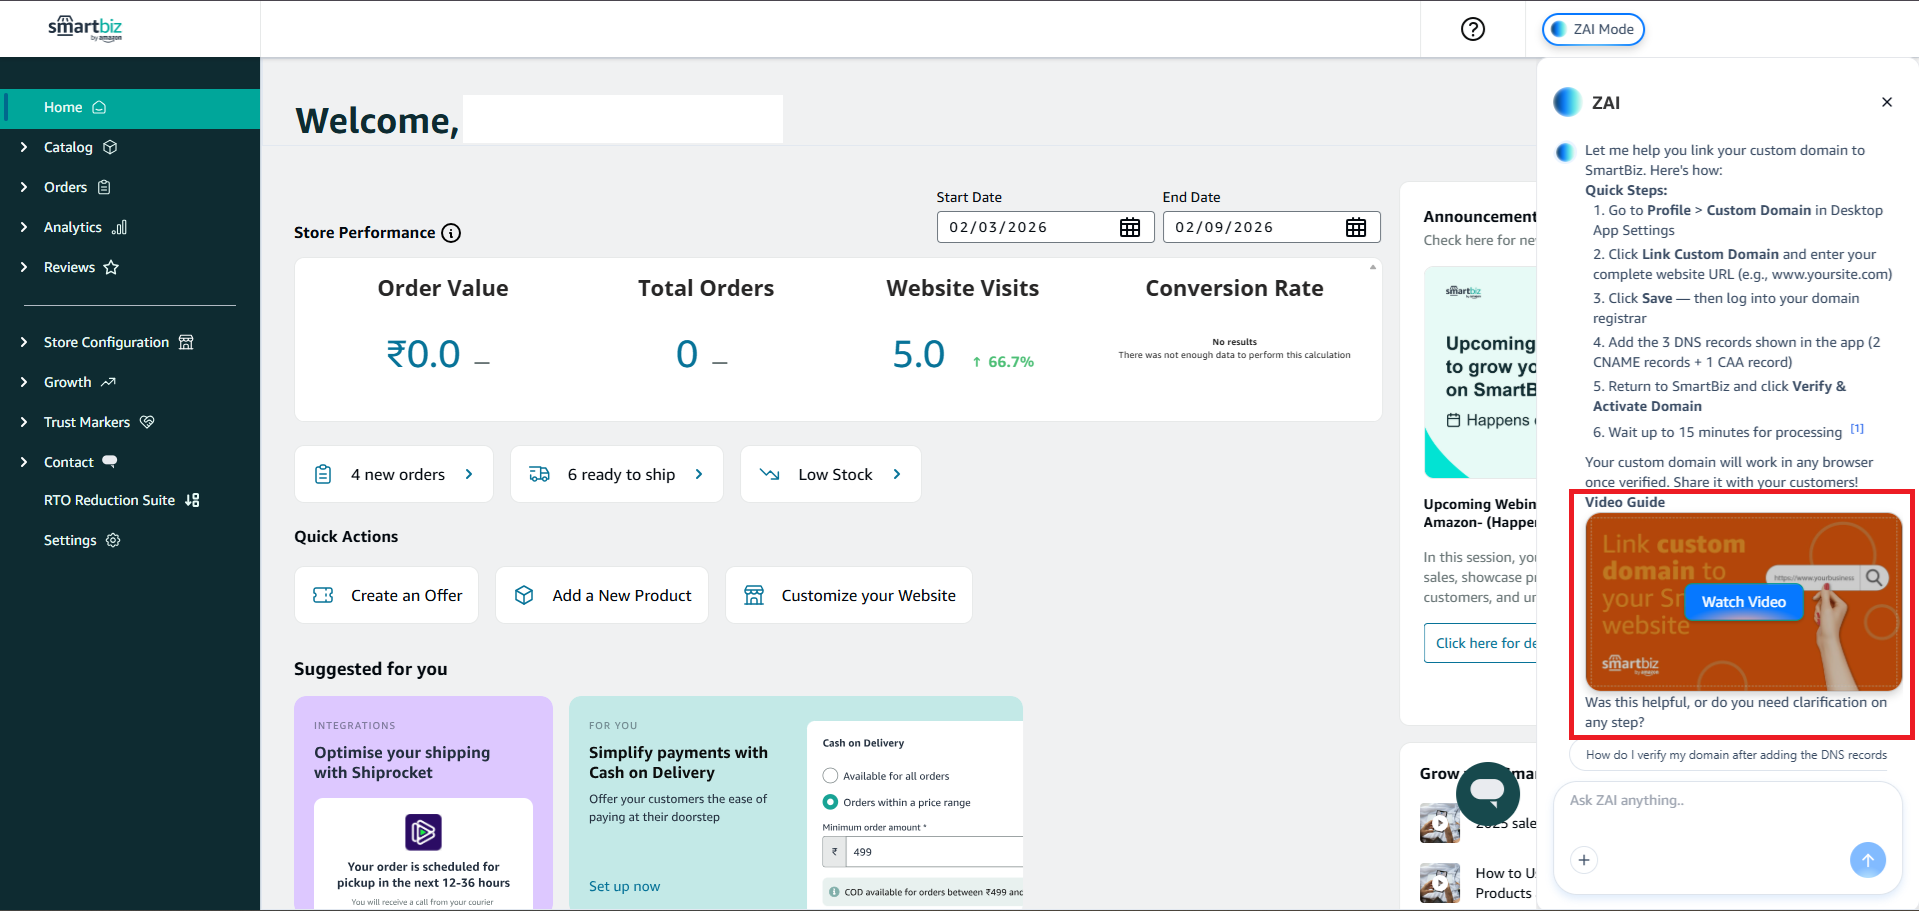Image resolution: width=1919 pixels, height=911 pixels.
Task: Toggle the ZAI Mode switch
Action: pos(1593,29)
